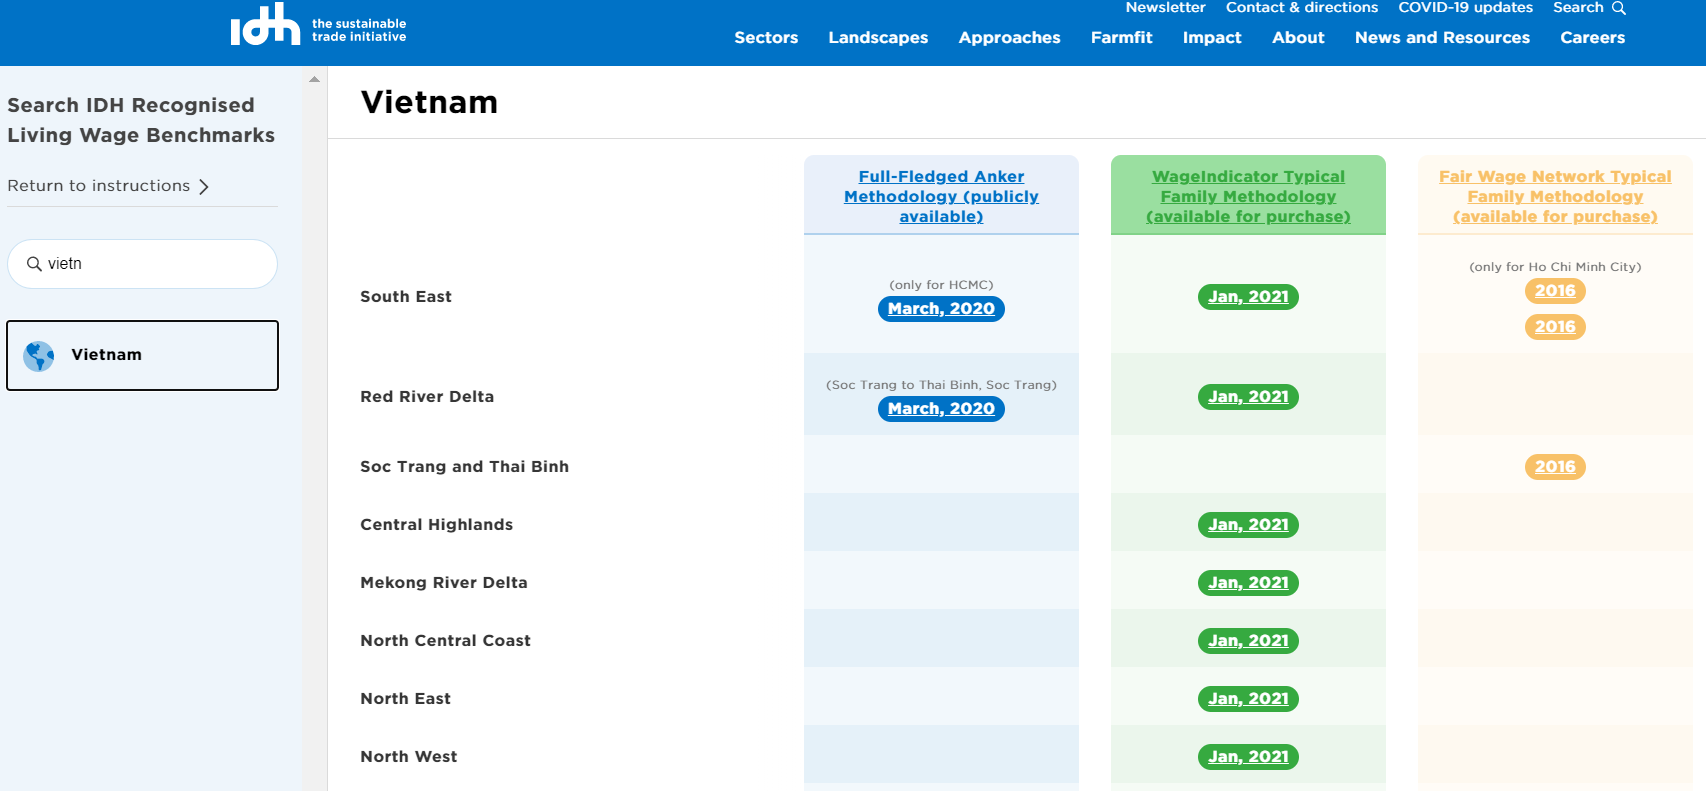This screenshot has width=1706, height=791.
Task: Open Red River Delta Jan, 2021 benchmark
Action: [1248, 397]
